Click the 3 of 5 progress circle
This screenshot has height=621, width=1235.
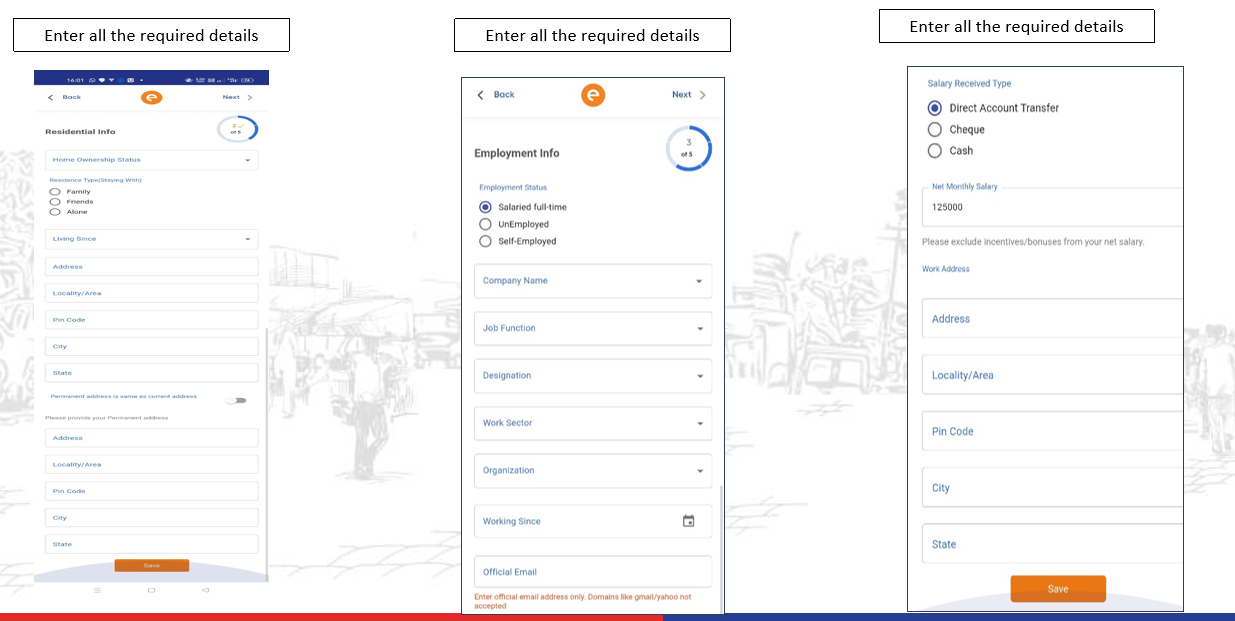[688, 148]
